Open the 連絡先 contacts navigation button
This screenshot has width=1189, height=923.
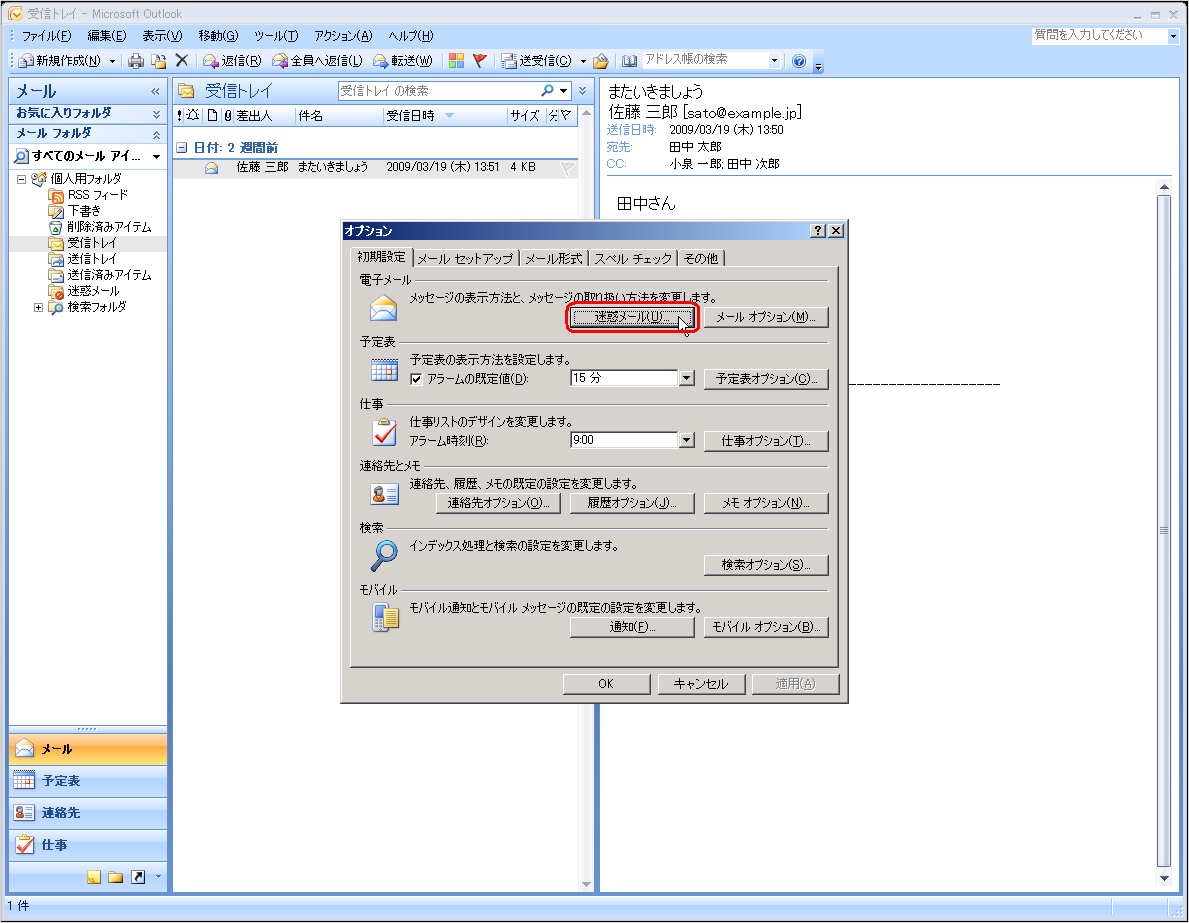(88, 813)
